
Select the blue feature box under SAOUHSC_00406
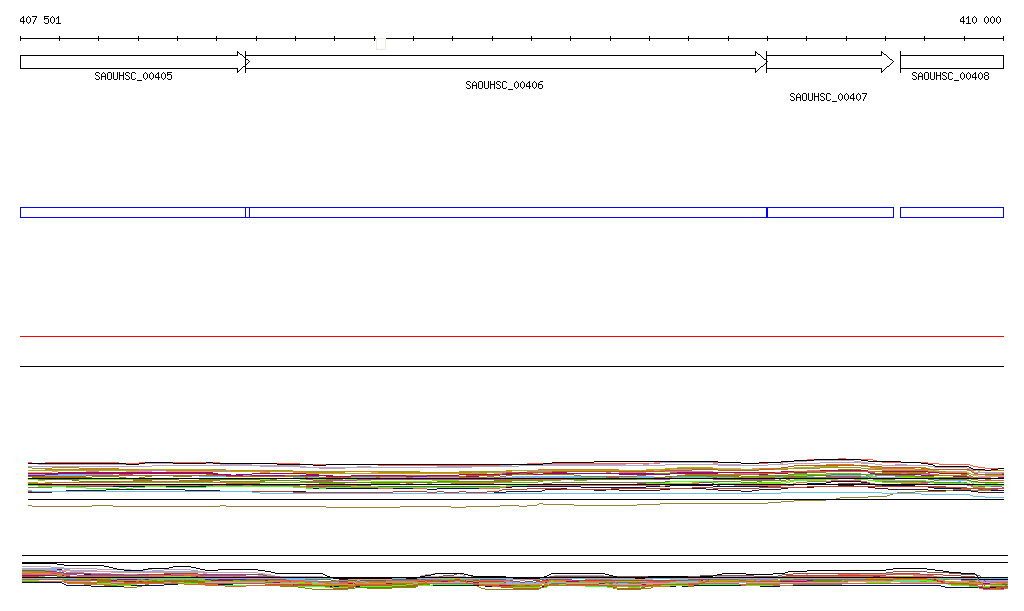coord(507,212)
